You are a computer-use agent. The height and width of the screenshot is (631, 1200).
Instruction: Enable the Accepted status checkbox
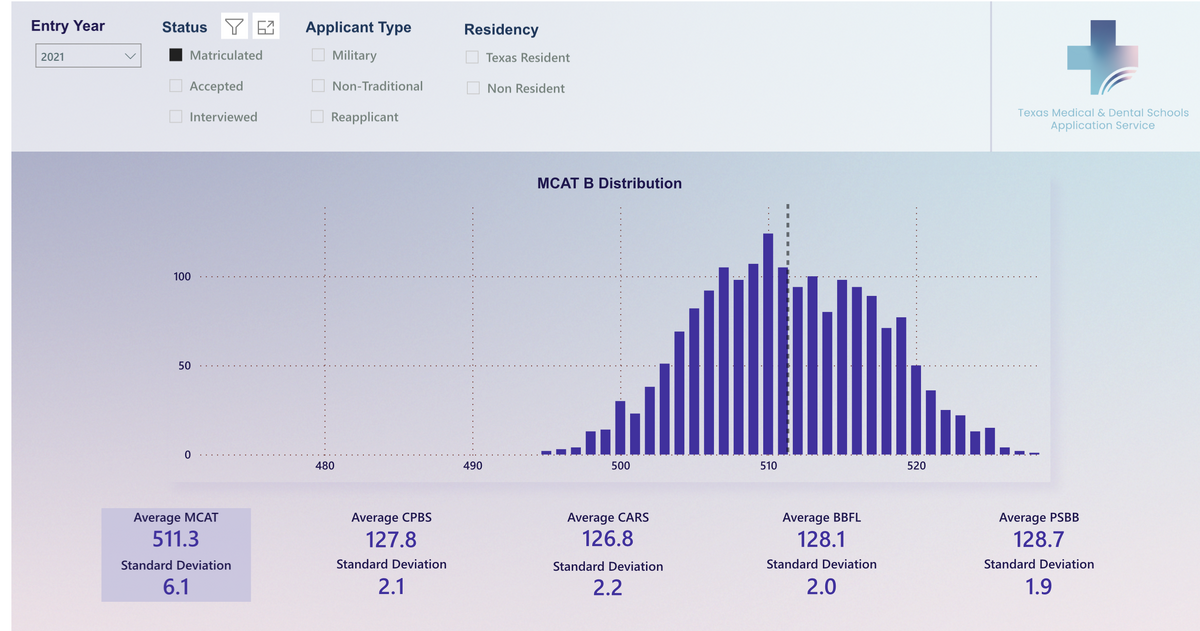tap(176, 86)
